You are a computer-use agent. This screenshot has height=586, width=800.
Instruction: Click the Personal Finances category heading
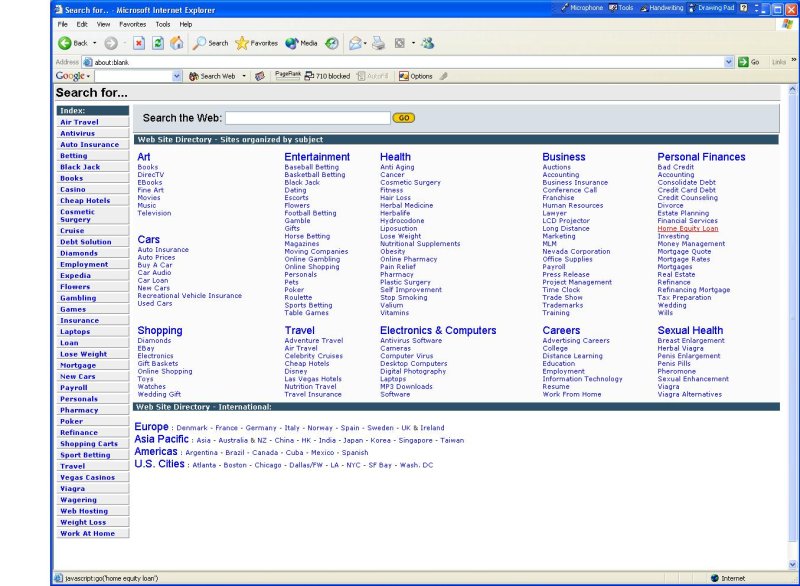coord(701,157)
